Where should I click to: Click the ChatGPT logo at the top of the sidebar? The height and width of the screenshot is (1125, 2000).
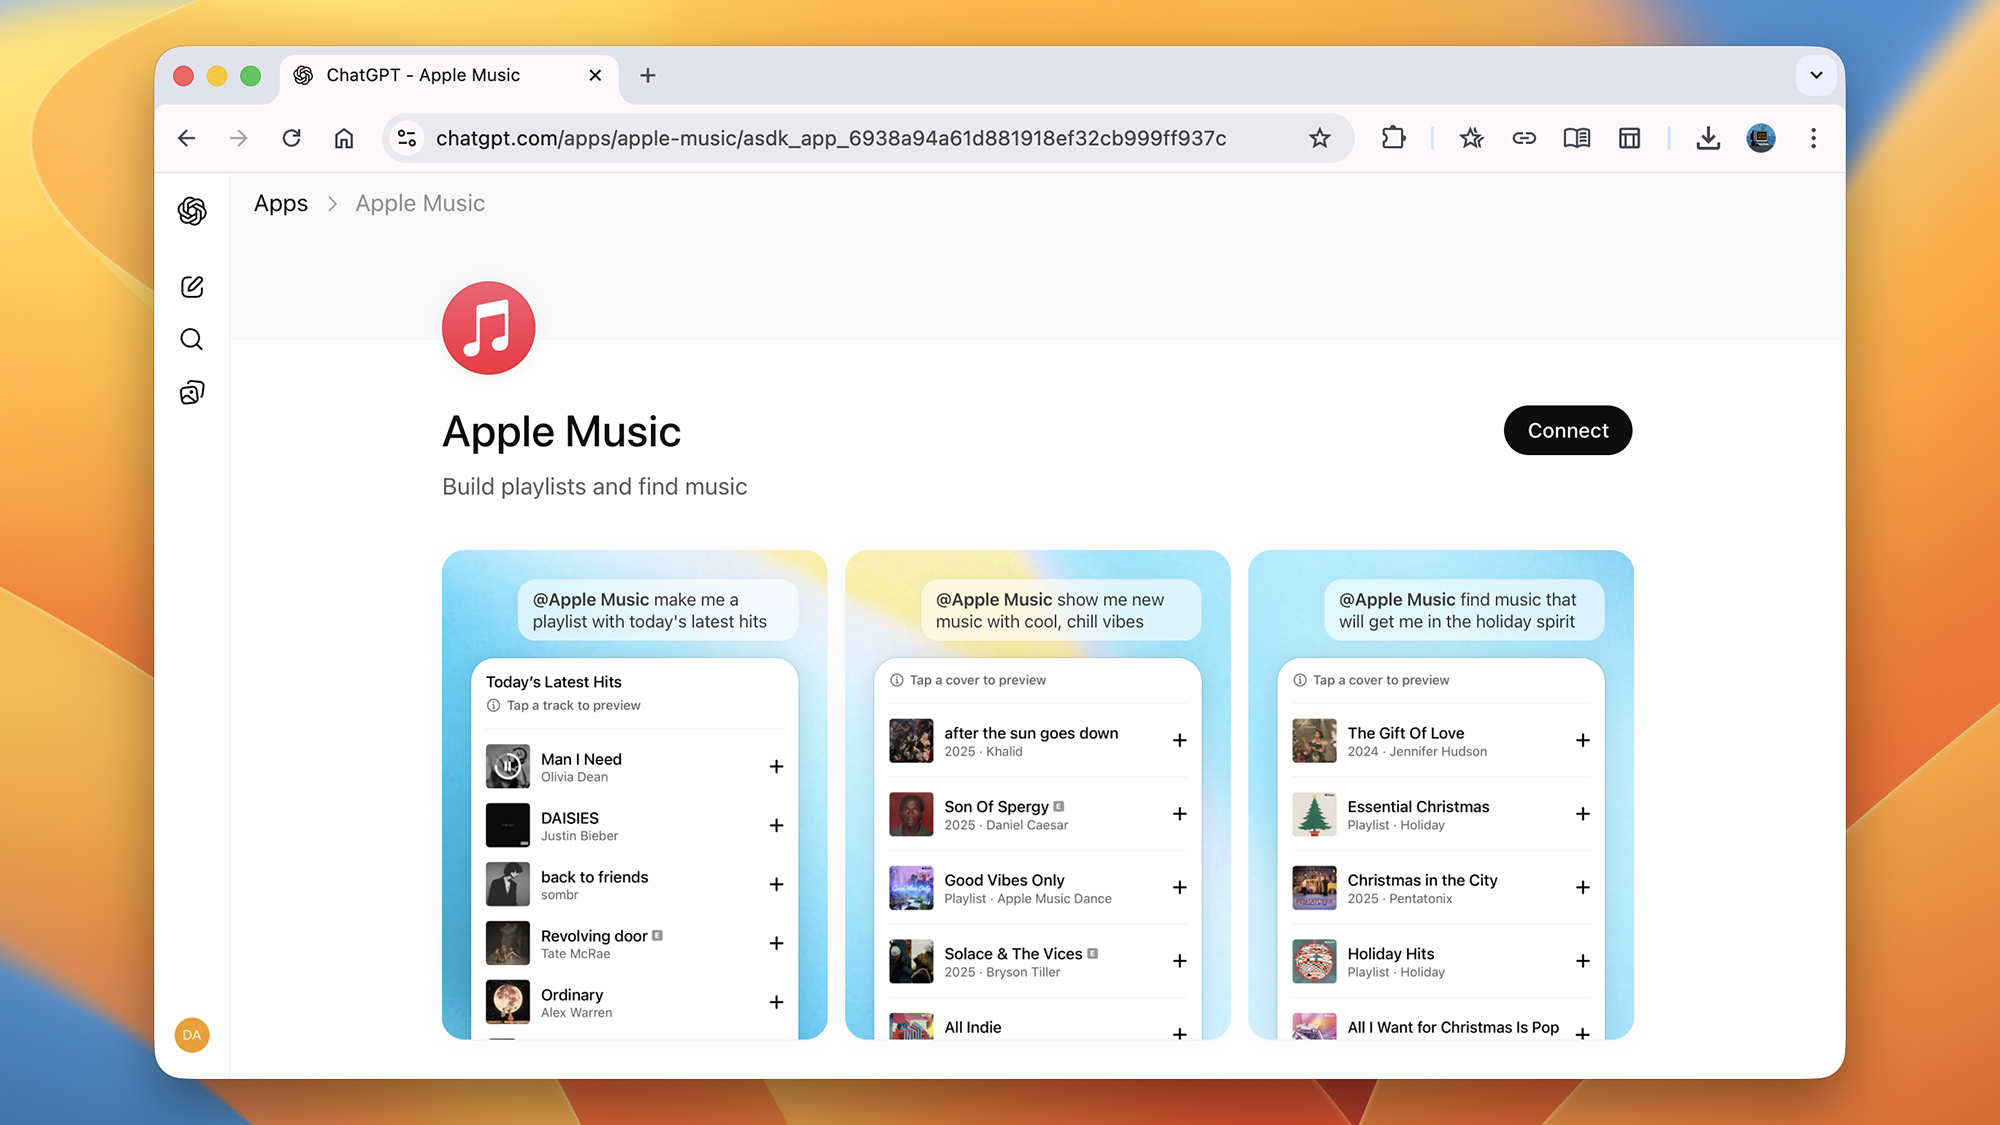(191, 211)
